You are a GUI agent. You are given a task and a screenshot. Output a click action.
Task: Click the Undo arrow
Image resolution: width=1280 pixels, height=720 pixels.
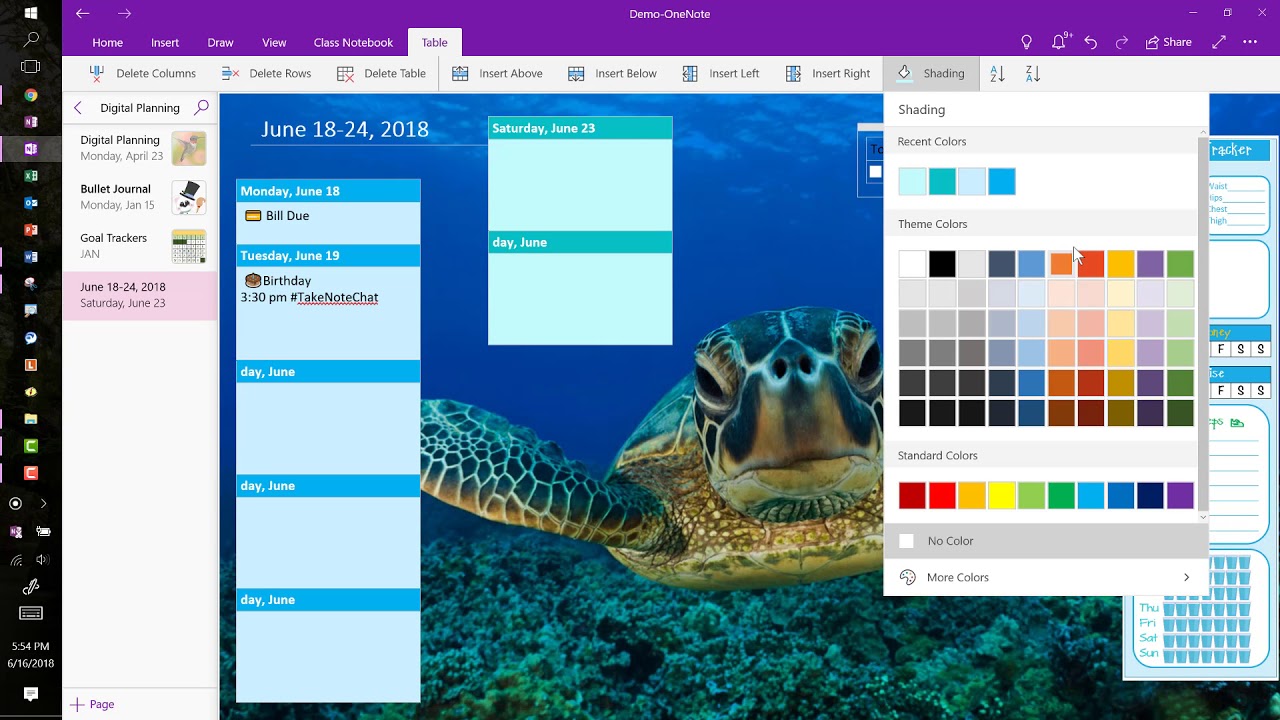[1091, 42]
